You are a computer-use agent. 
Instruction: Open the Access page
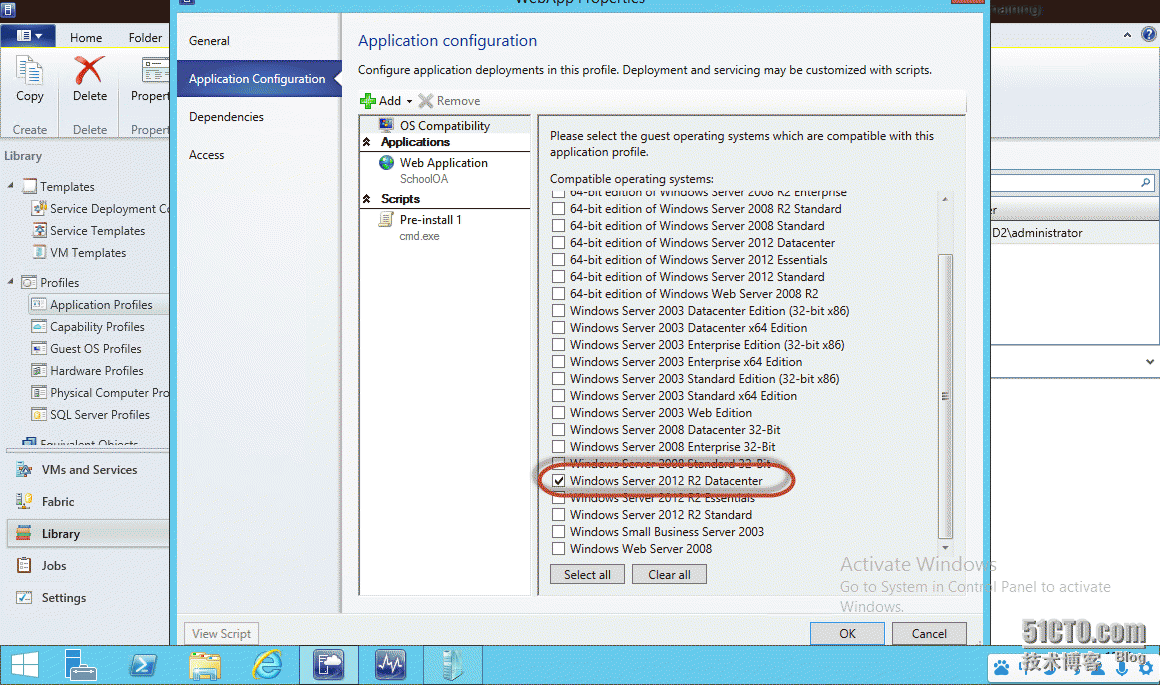pos(206,155)
